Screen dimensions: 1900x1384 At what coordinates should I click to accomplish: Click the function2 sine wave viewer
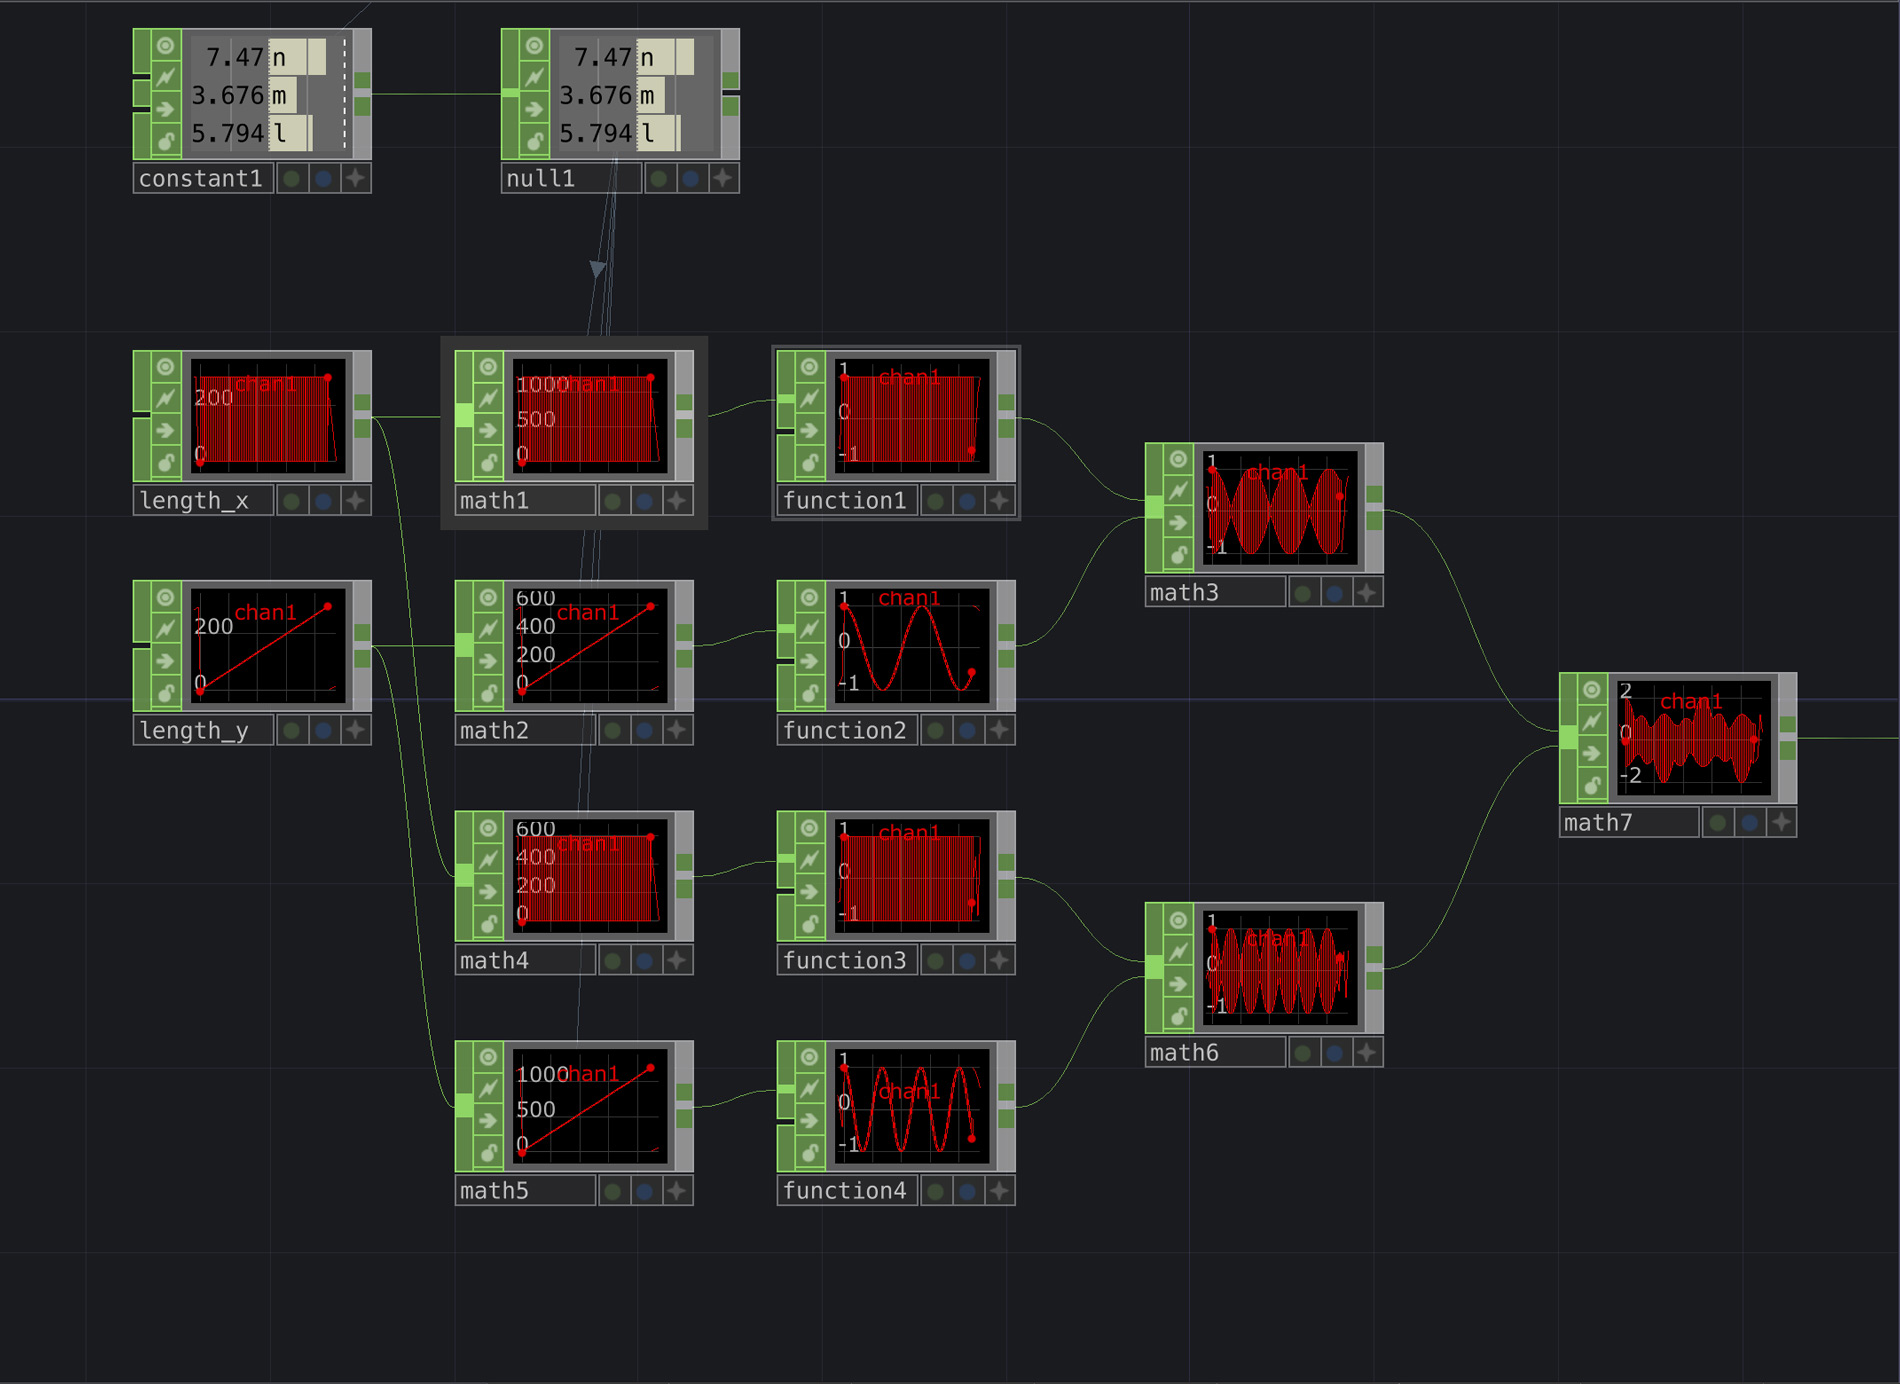click(x=911, y=646)
